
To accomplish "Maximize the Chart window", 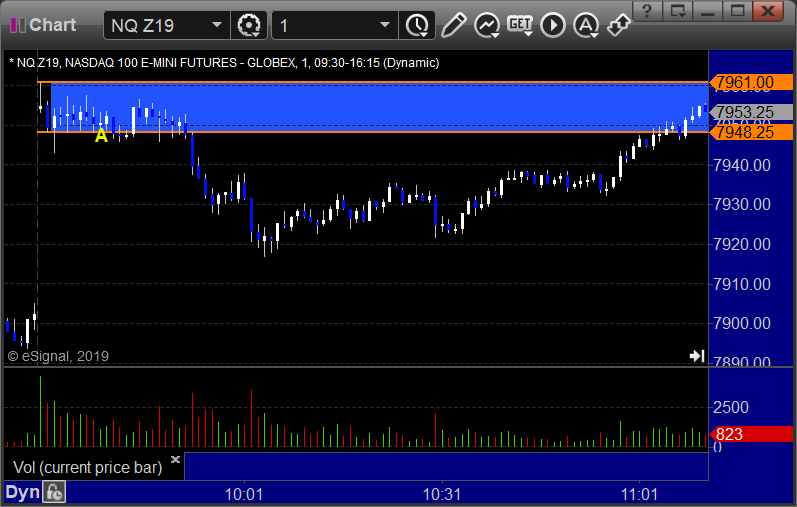I will click(x=738, y=10).
